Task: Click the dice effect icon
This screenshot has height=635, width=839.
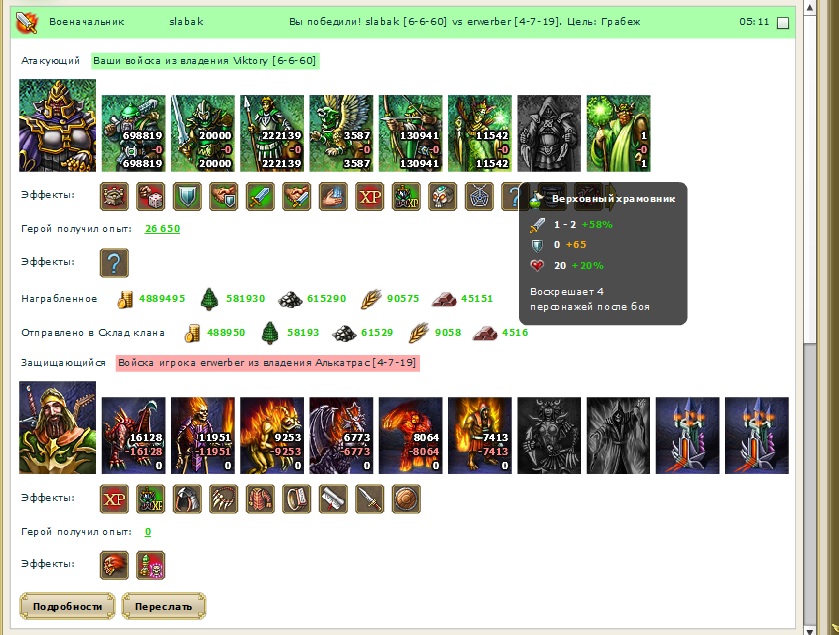Action: (x=151, y=196)
